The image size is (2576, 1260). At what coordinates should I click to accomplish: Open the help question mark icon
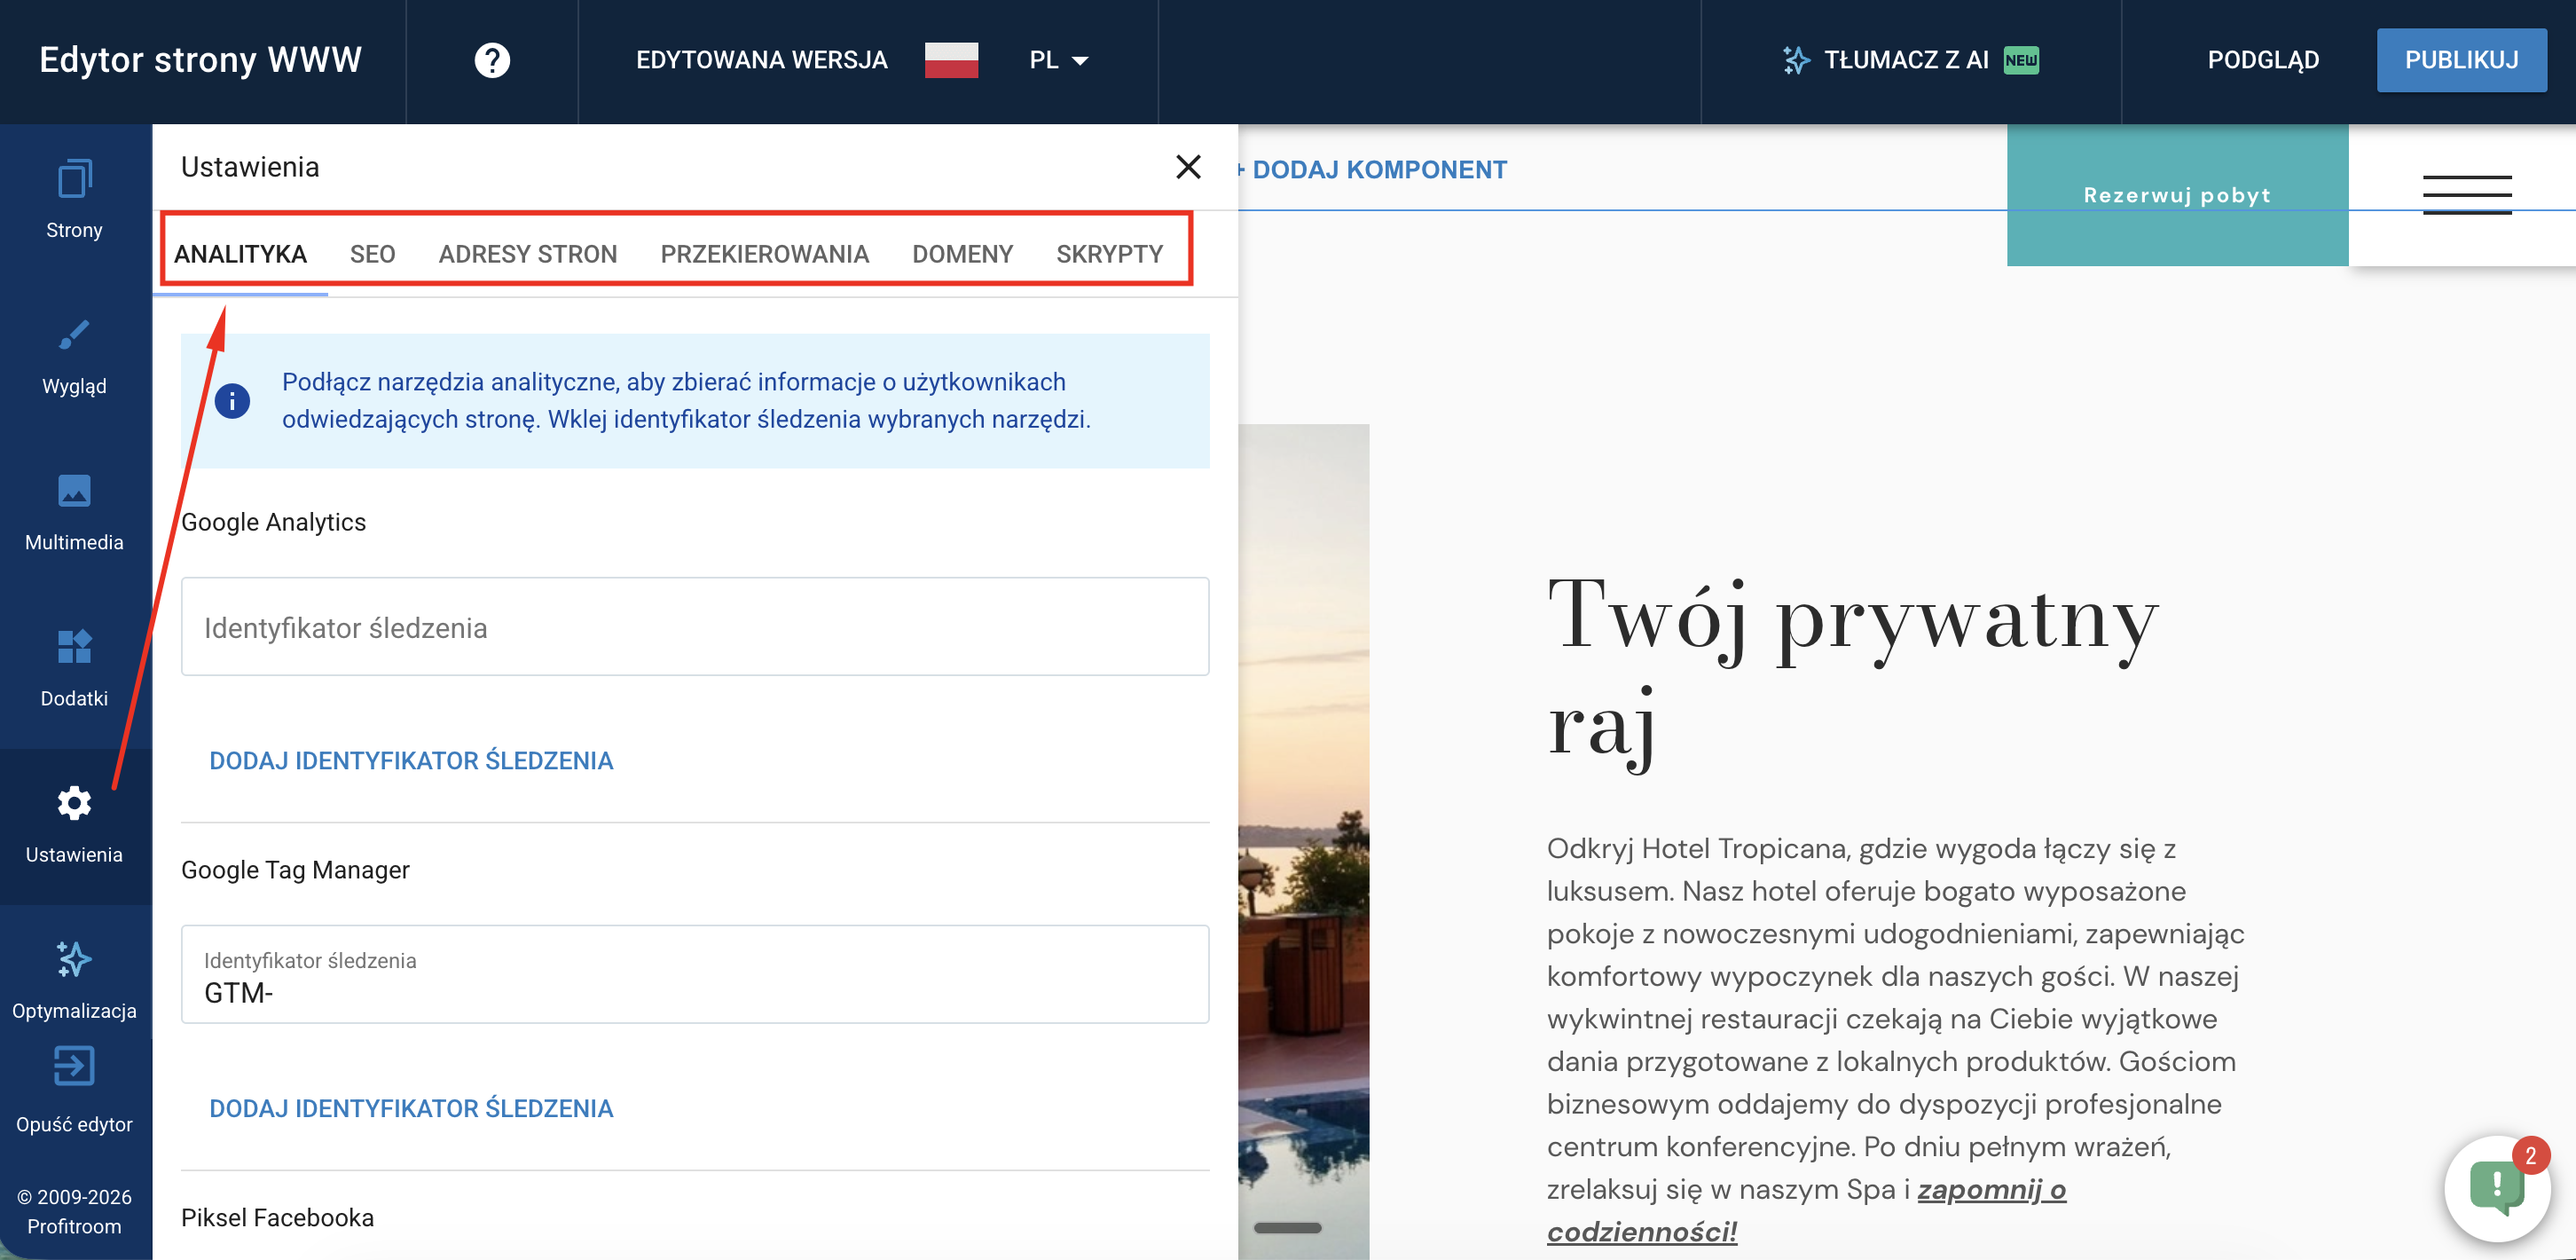[492, 60]
